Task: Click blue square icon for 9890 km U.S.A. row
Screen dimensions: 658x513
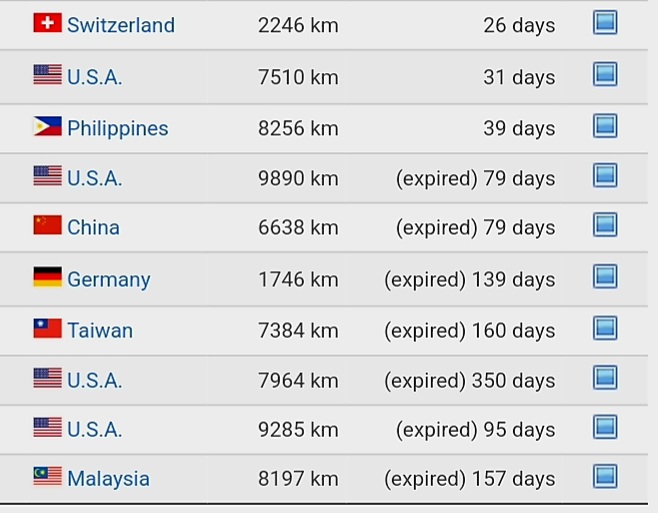Action: [605, 175]
